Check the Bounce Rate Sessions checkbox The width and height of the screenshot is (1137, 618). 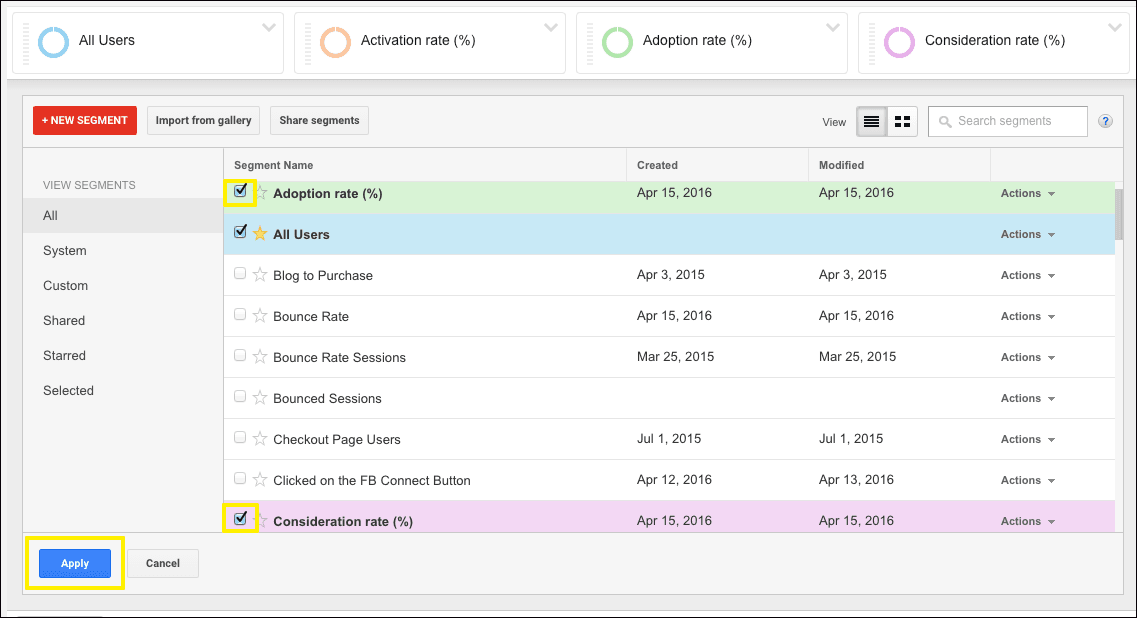point(240,355)
